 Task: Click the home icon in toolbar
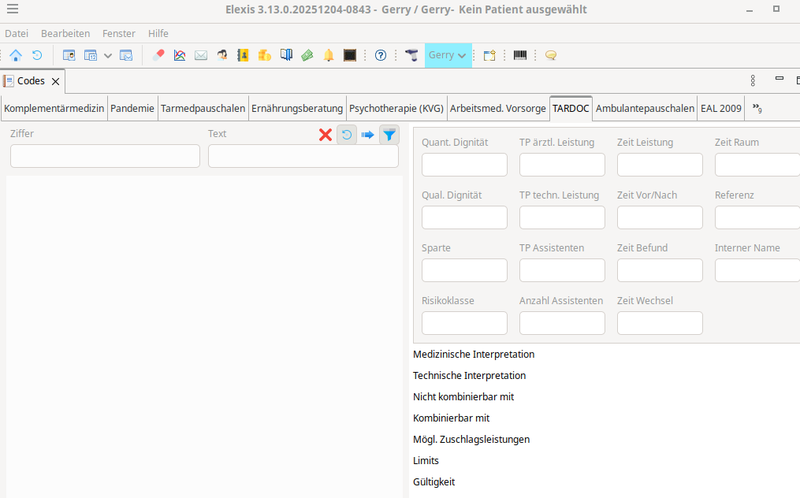click(16, 55)
